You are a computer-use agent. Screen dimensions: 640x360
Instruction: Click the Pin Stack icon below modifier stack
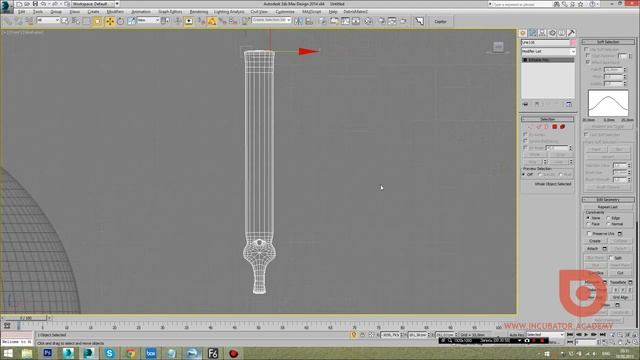pos(526,104)
